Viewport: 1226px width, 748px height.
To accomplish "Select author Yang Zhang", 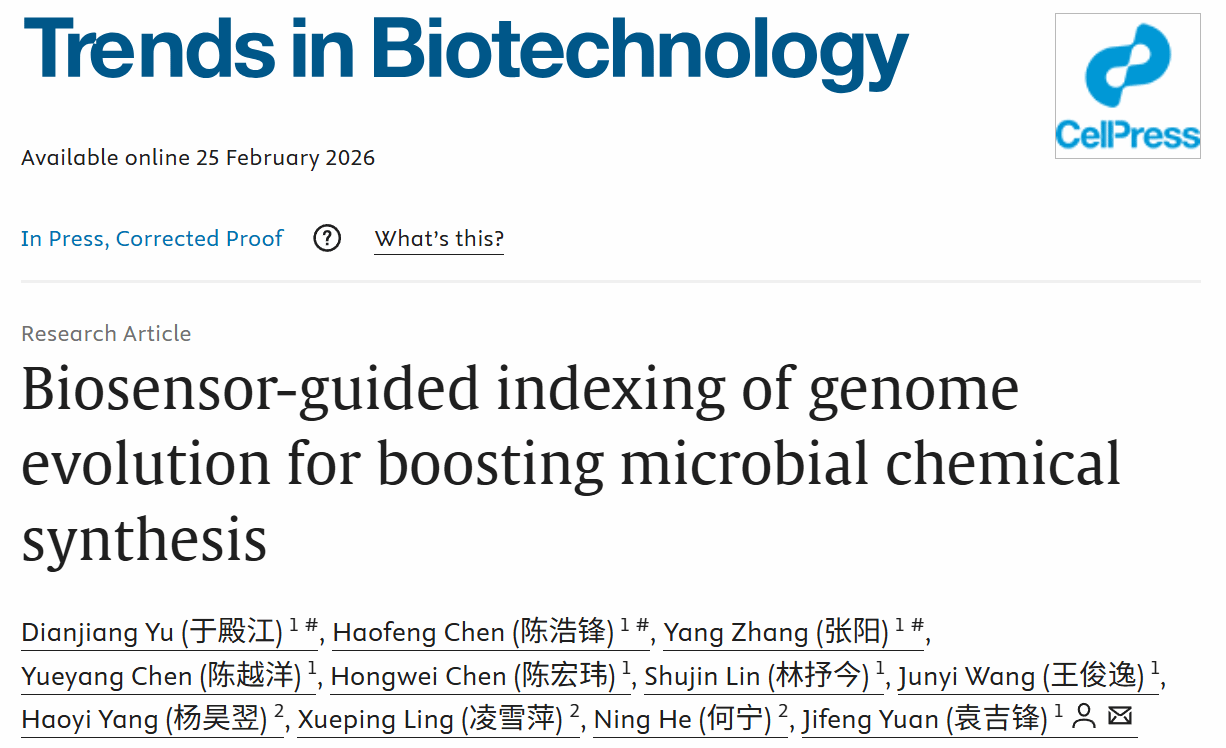I will 776,632.
